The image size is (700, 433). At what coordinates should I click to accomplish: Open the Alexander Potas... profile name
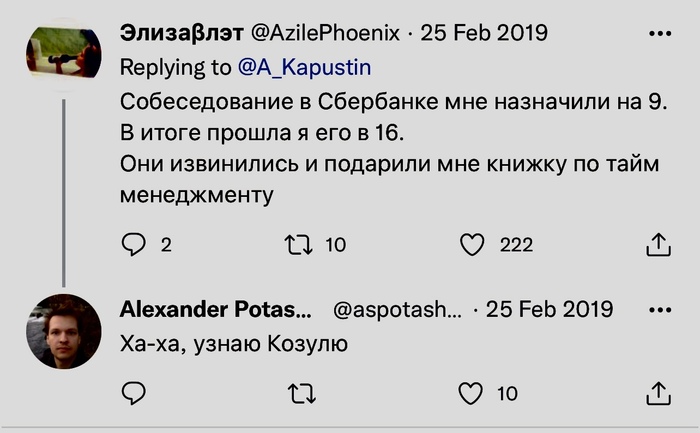tap(215, 311)
